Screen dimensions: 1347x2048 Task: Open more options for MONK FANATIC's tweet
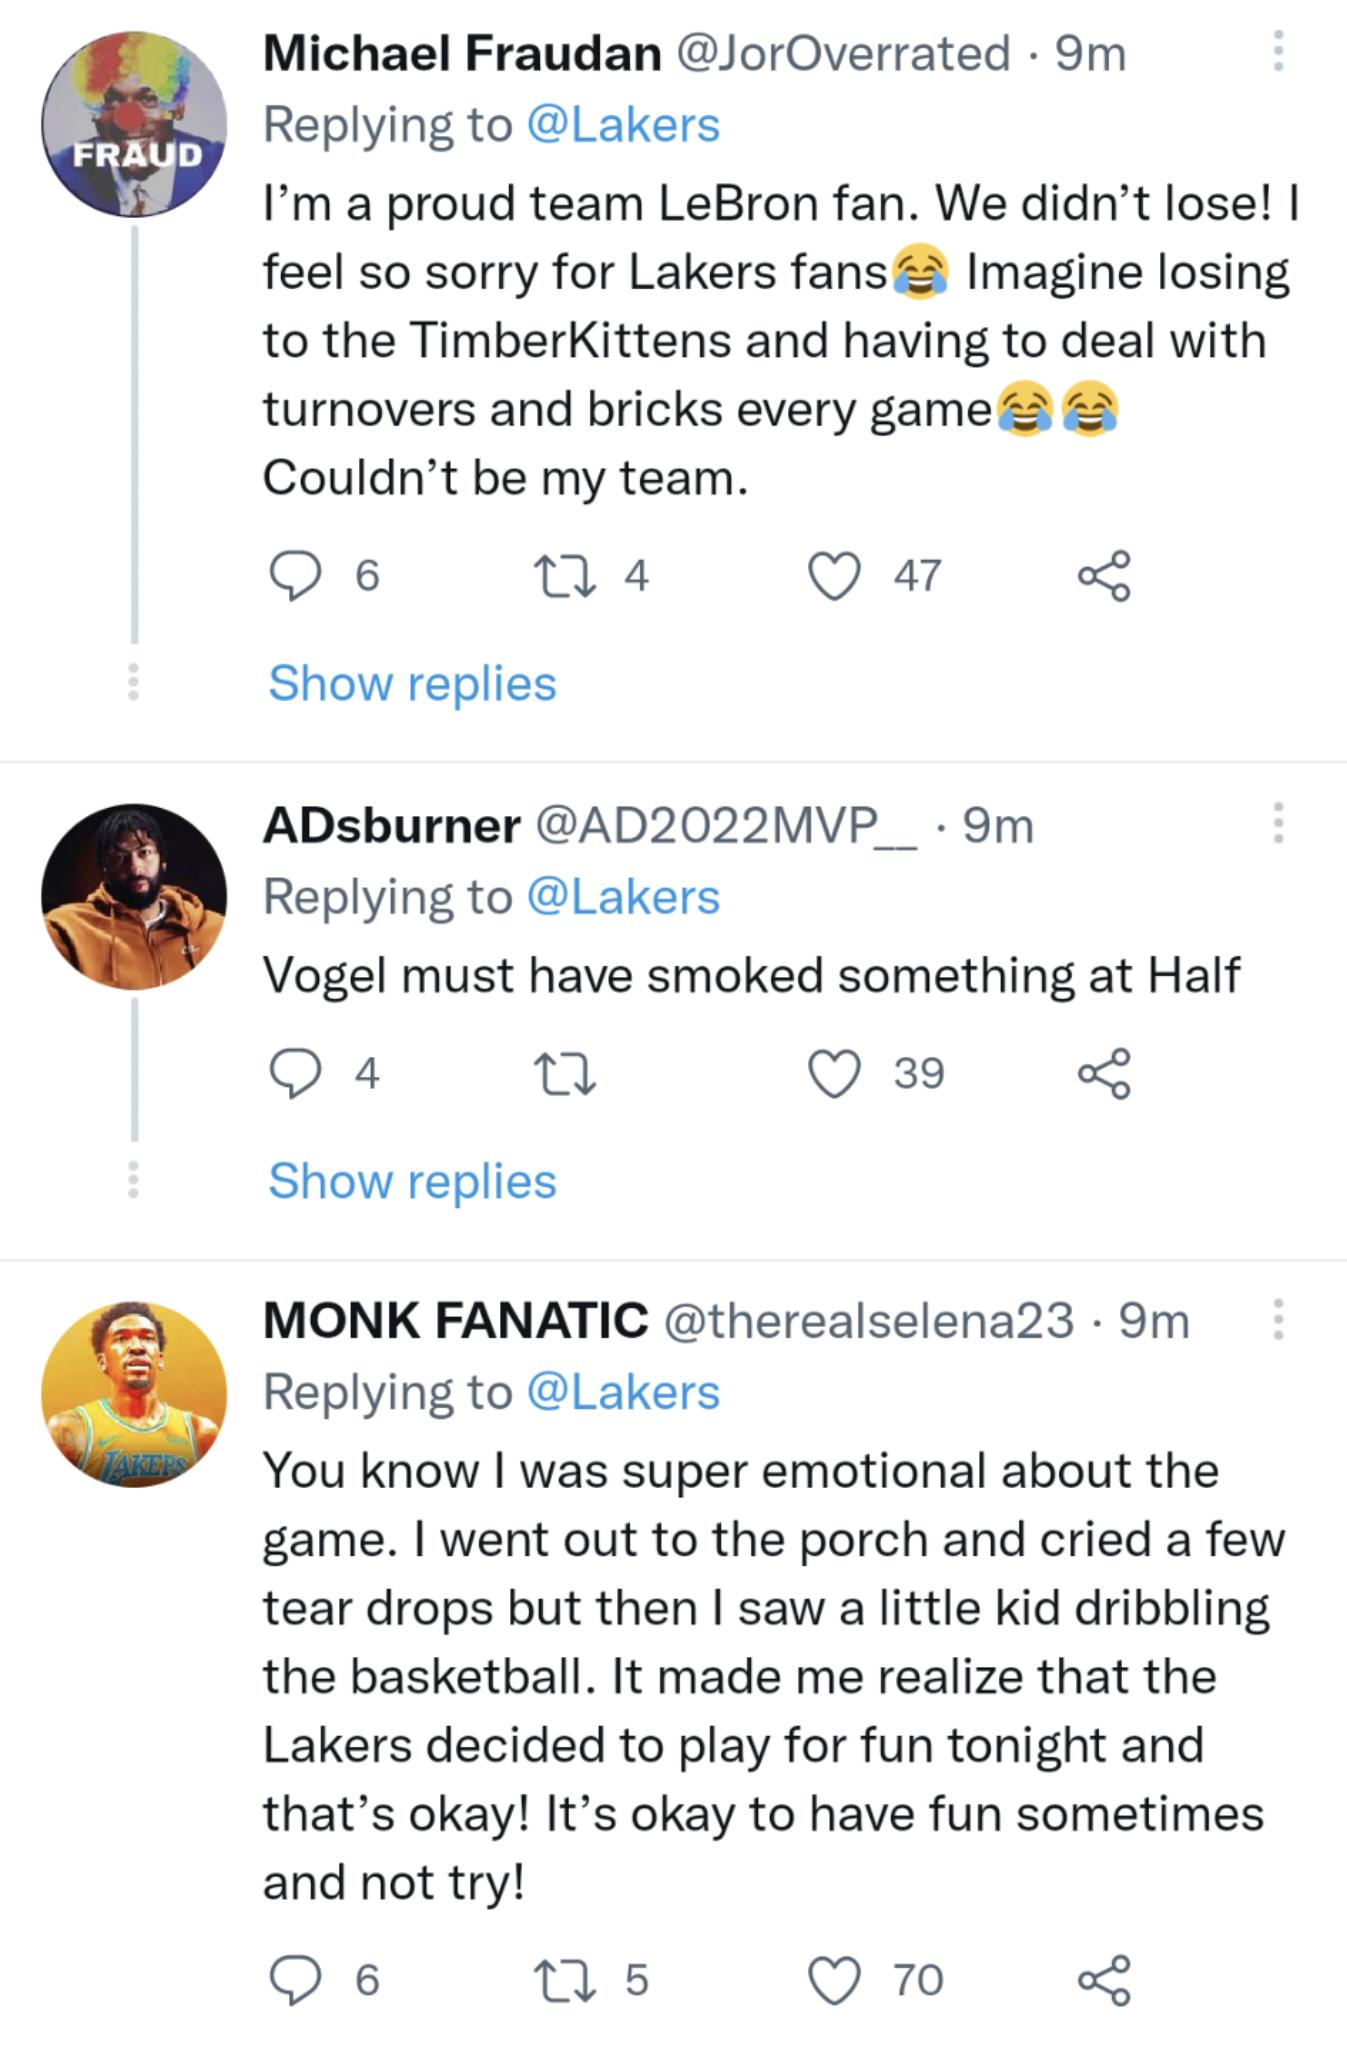point(1278,1320)
